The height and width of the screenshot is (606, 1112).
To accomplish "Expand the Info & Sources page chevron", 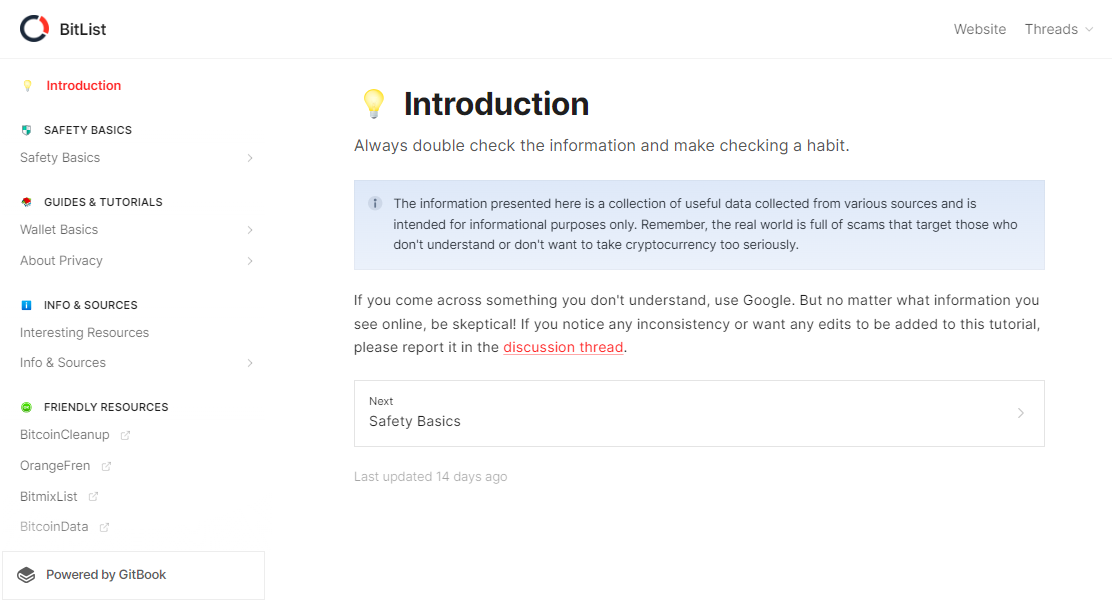I will [x=250, y=363].
